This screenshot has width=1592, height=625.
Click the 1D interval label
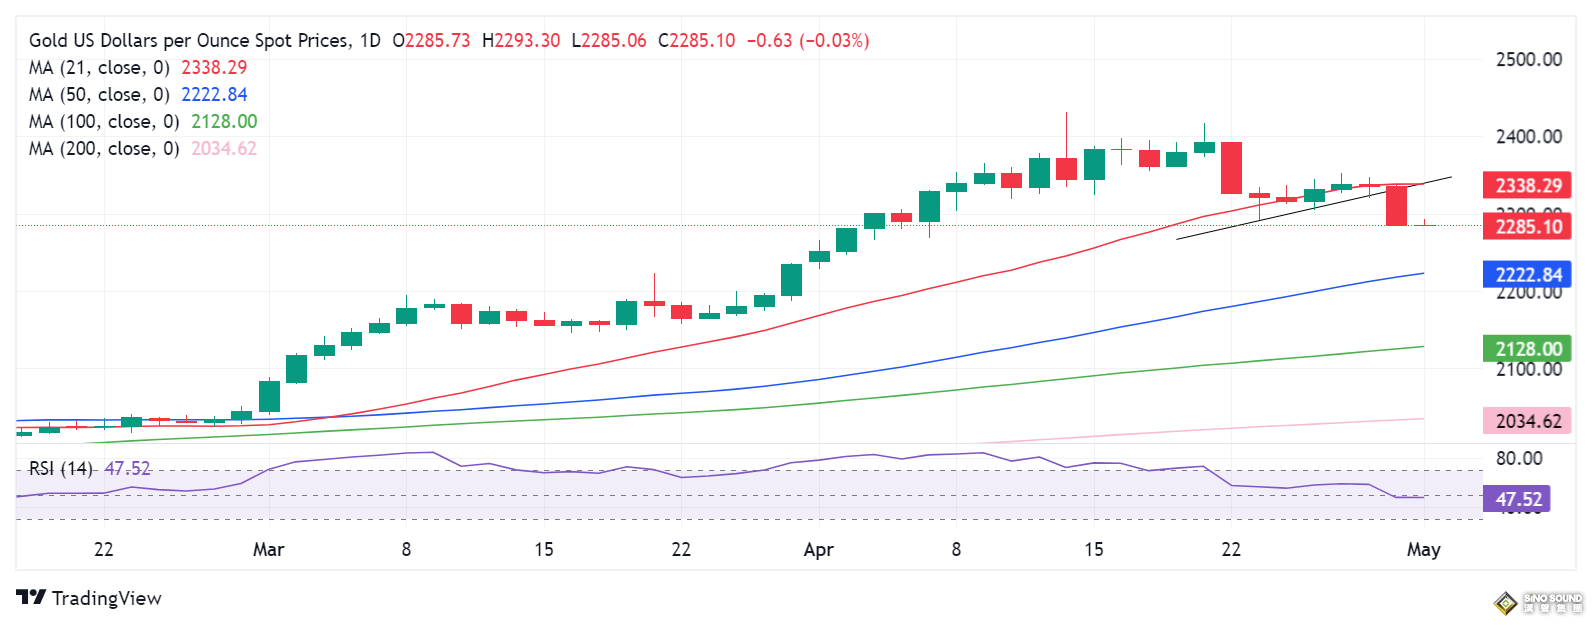(x=370, y=41)
